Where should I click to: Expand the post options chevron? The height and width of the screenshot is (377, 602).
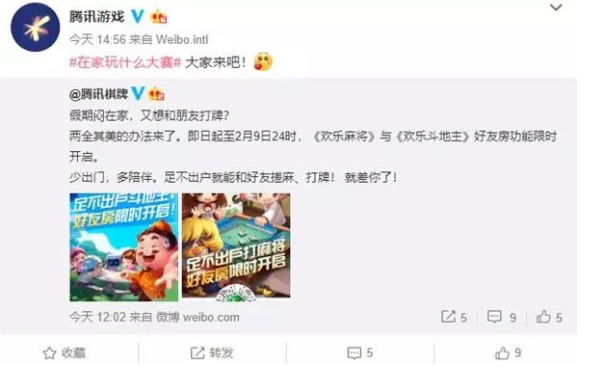(556, 7)
